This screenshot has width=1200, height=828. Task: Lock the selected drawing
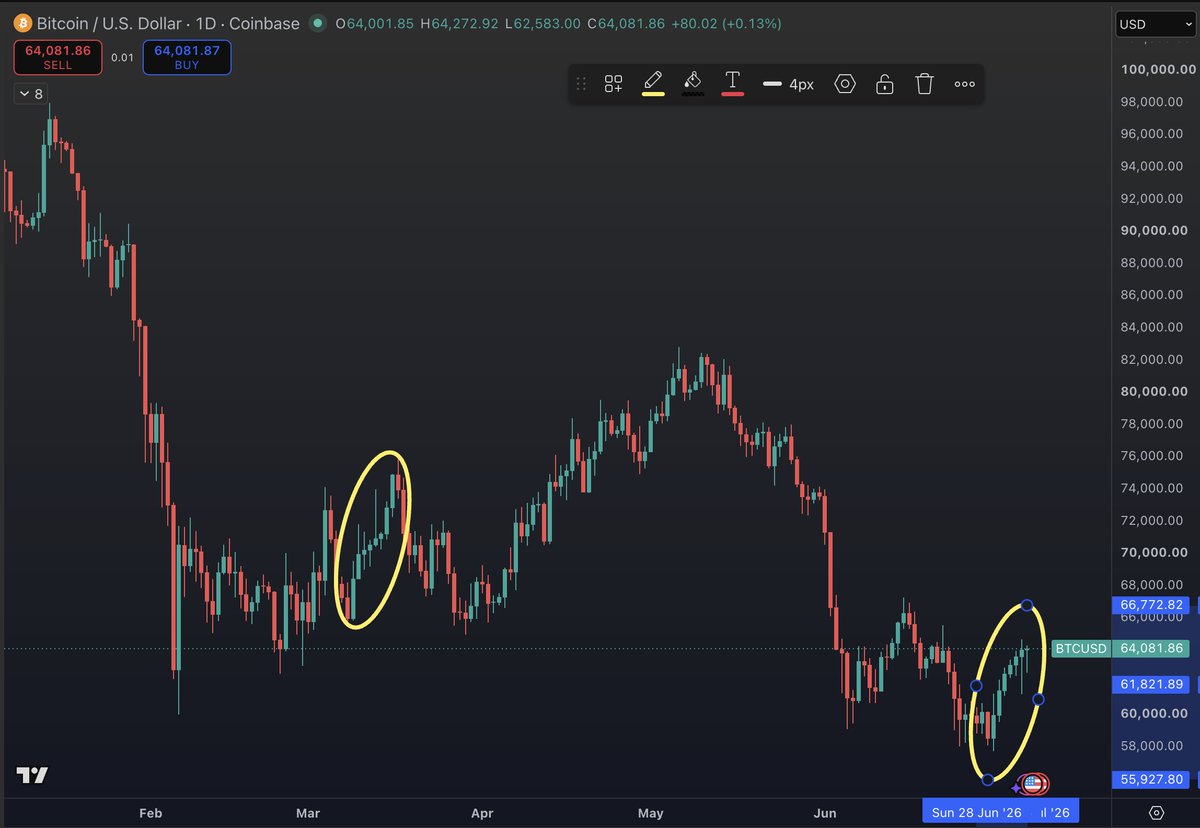point(884,84)
